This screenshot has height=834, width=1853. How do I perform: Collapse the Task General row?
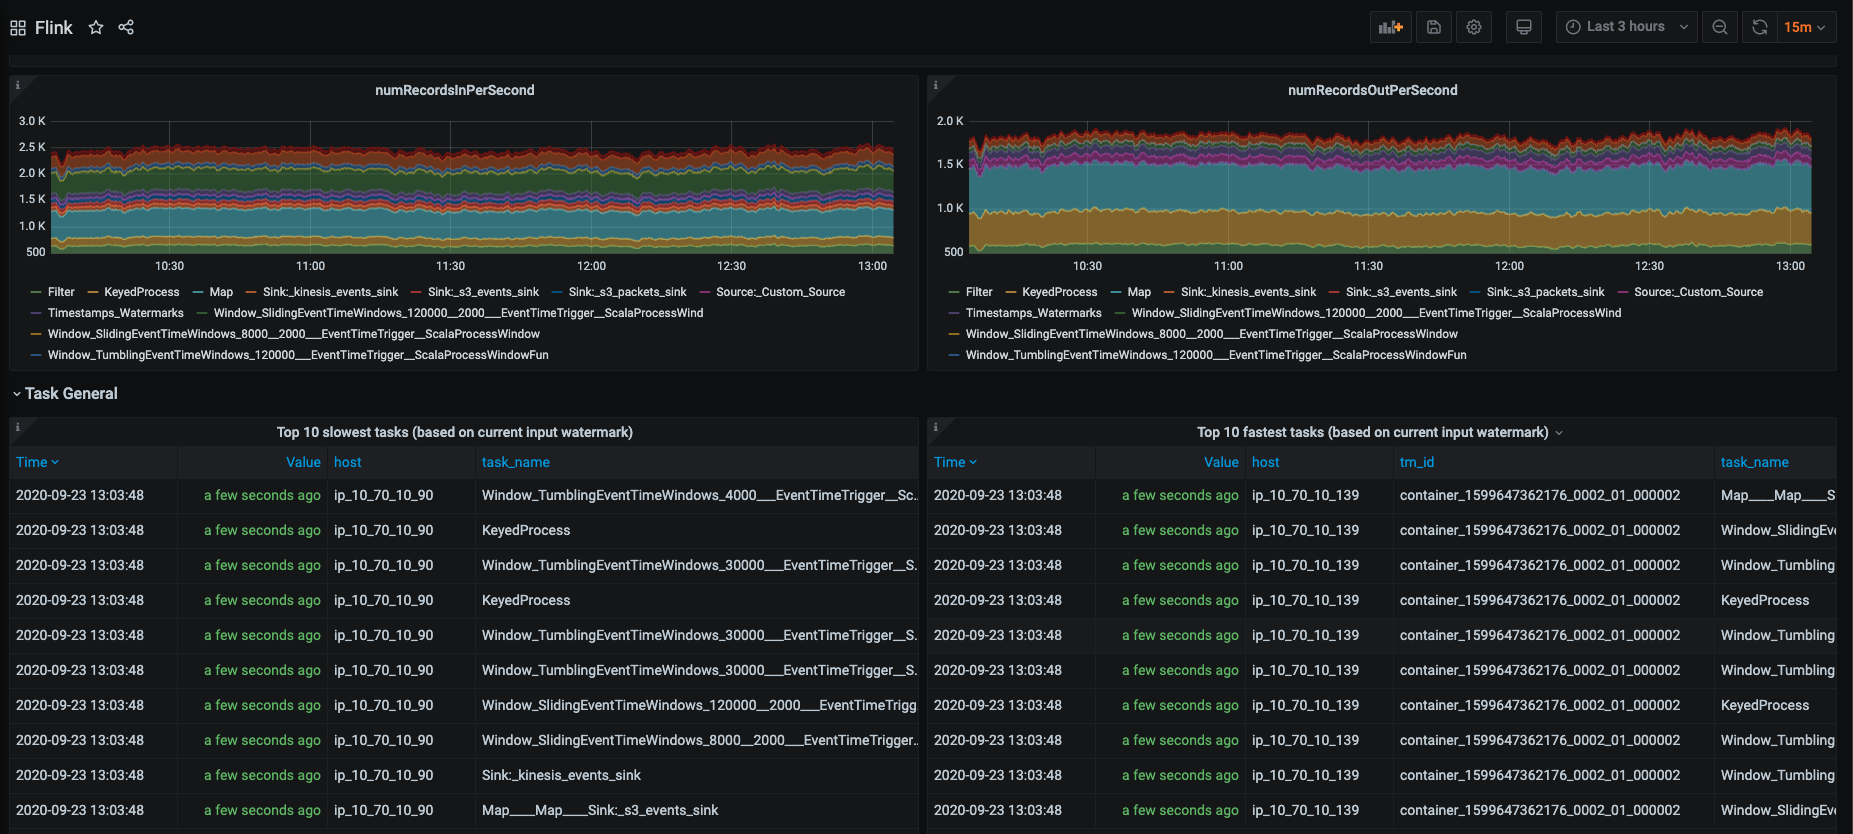pyautogui.click(x=70, y=394)
